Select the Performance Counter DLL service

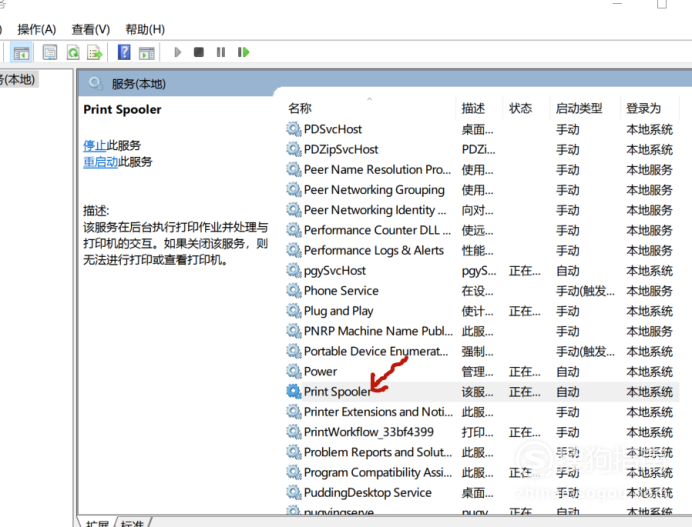click(377, 230)
